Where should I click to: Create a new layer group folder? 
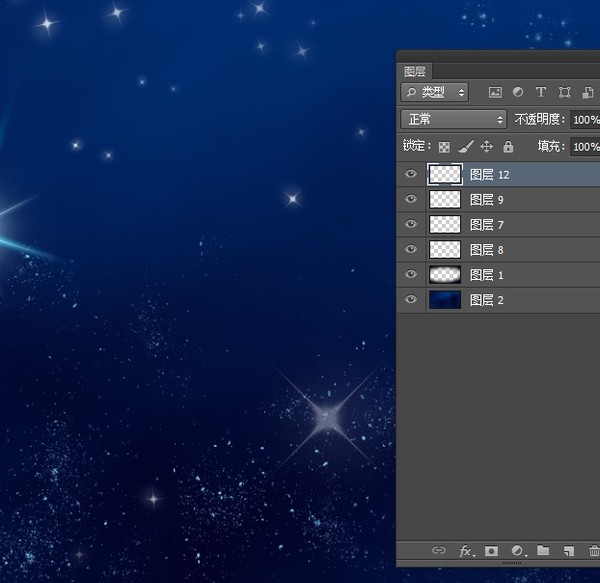click(x=543, y=550)
